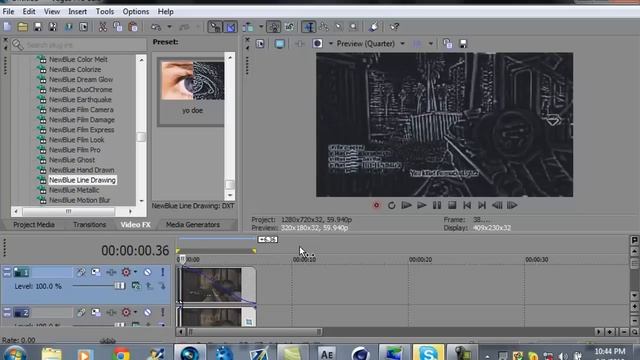Preview on external monitor
This screenshot has width=640, height=360.
click(x=280, y=44)
